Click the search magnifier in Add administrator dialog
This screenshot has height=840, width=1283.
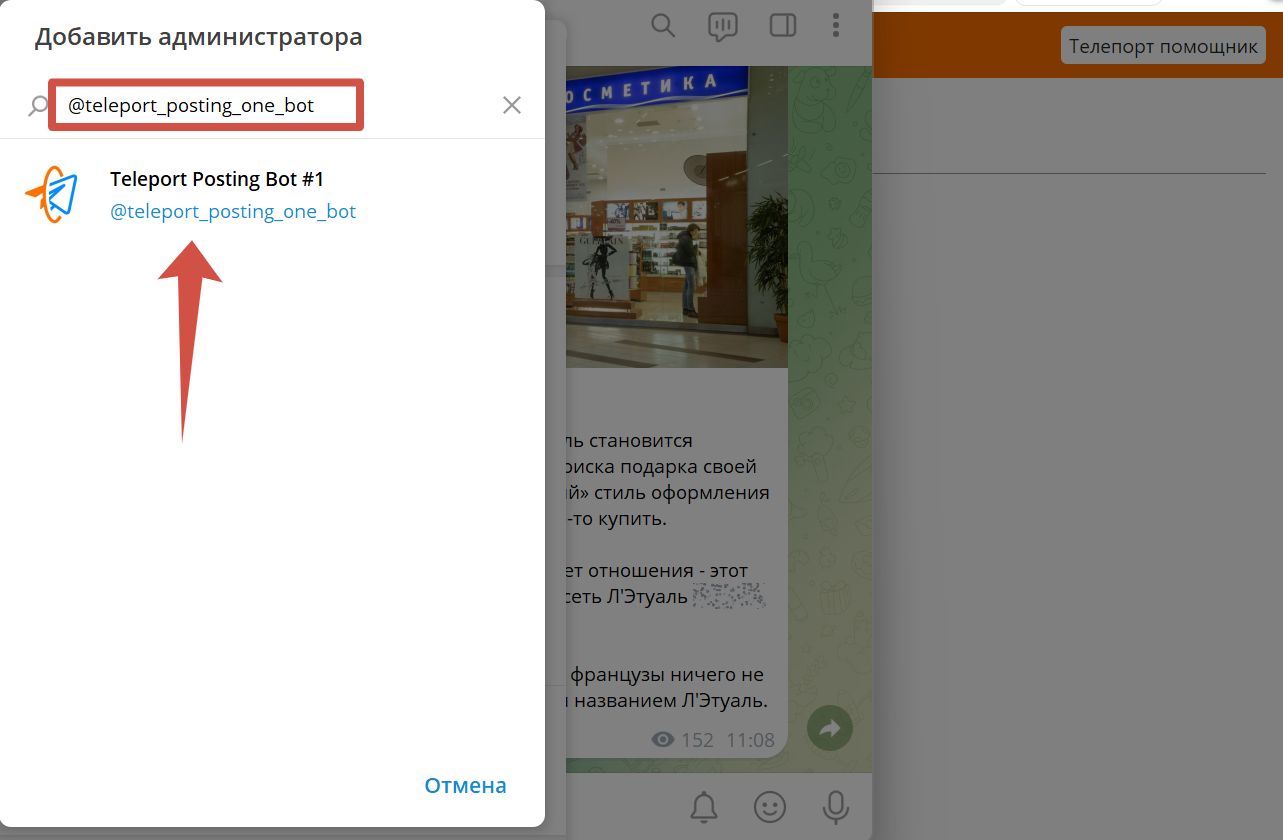click(x=38, y=105)
